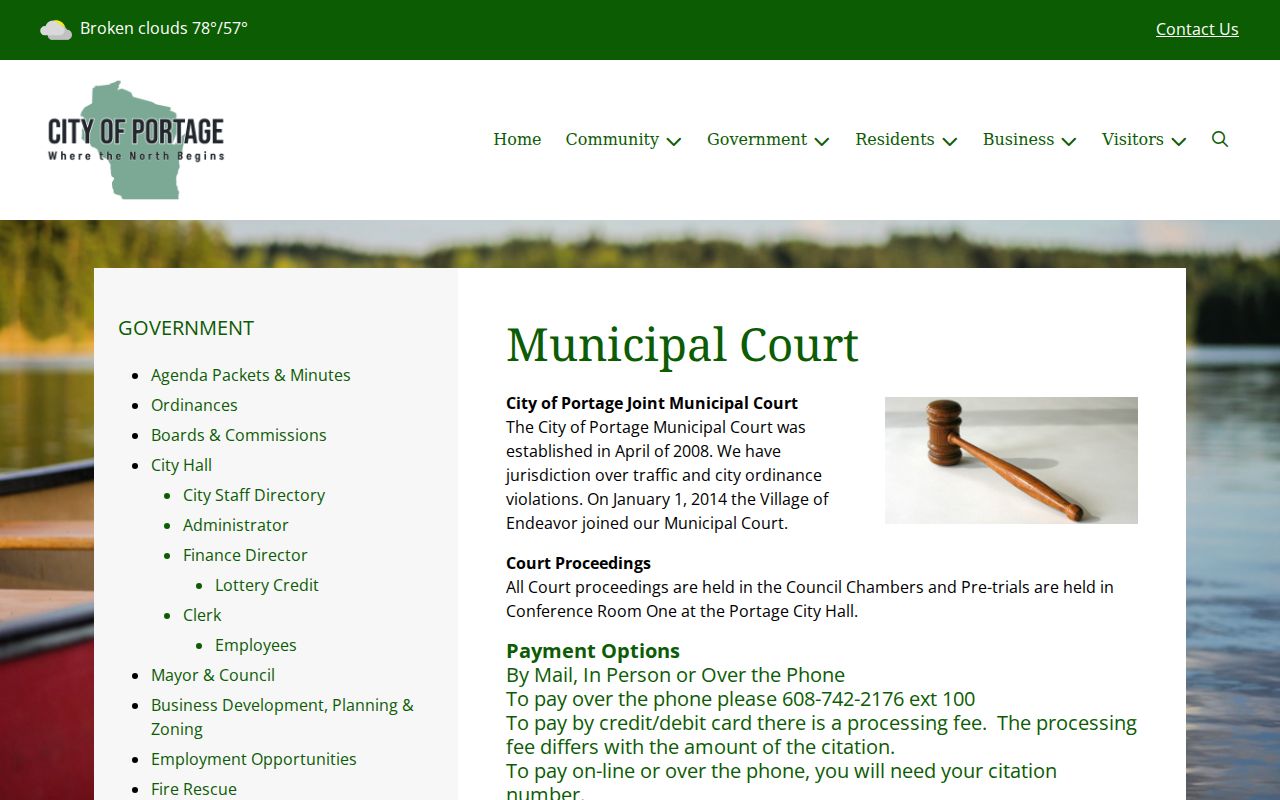Click the City of Portage logo
Image resolution: width=1280 pixels, height=800 pixels.
(x=136, y=140)
